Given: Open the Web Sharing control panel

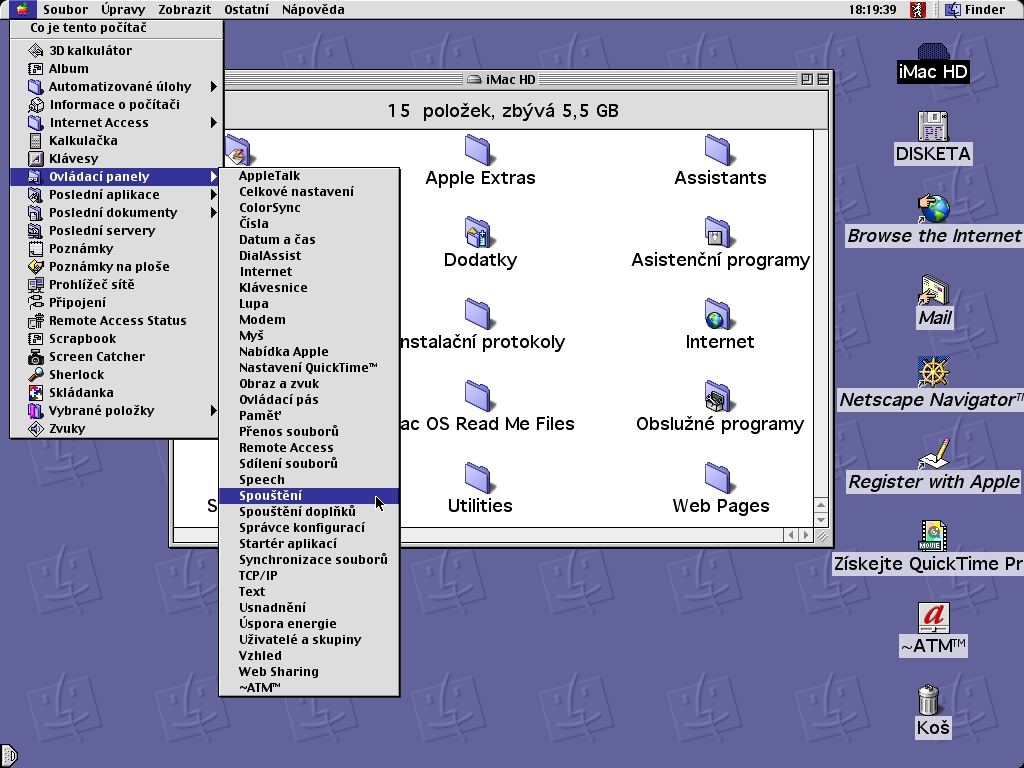Looking at the screenshot, I should [x=309, y=672].
